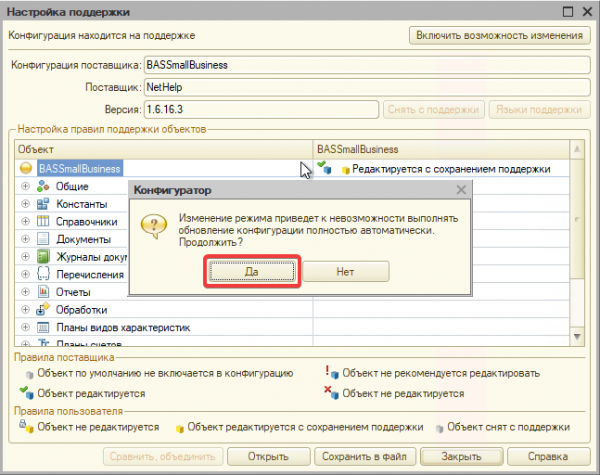Close the Конфигуратор dialog with X
The height and width of the screenshot is (475, 600).
pyautogui.click(x=460, y=189)
